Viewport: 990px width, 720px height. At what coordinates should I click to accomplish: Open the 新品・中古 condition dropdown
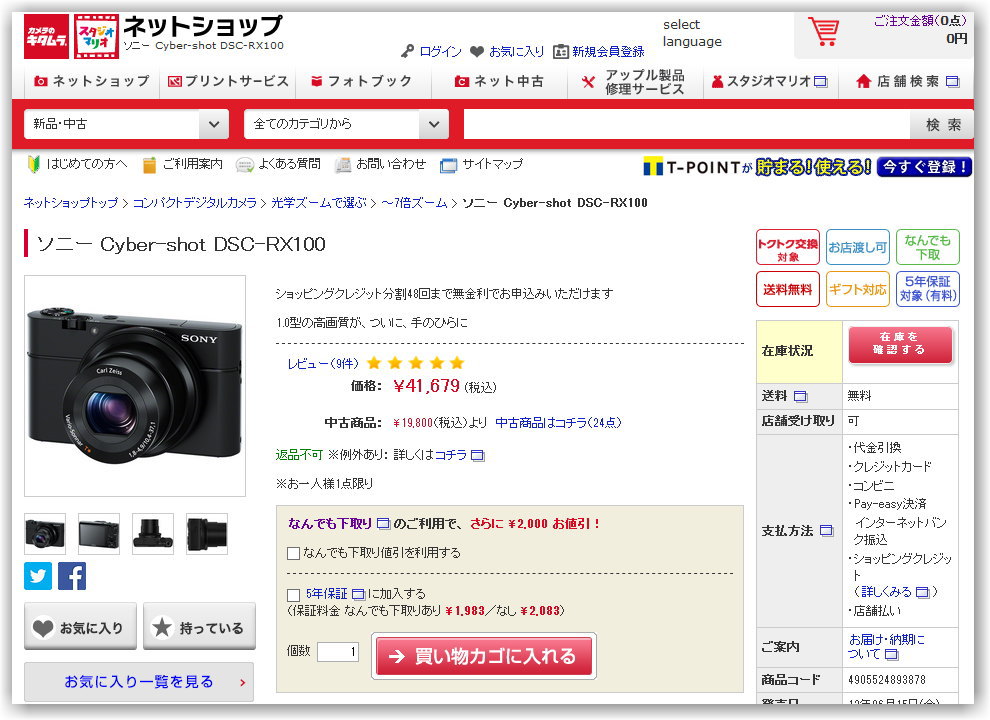point(126,124)
